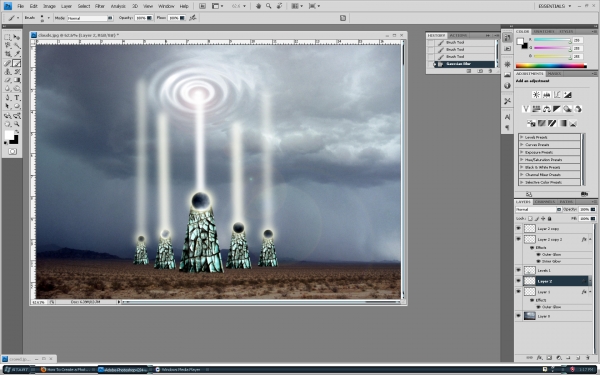Viewport: 600px width, 375px height.
Task: Open layer blend mode dropdown
Action: [x=538, y=209]
